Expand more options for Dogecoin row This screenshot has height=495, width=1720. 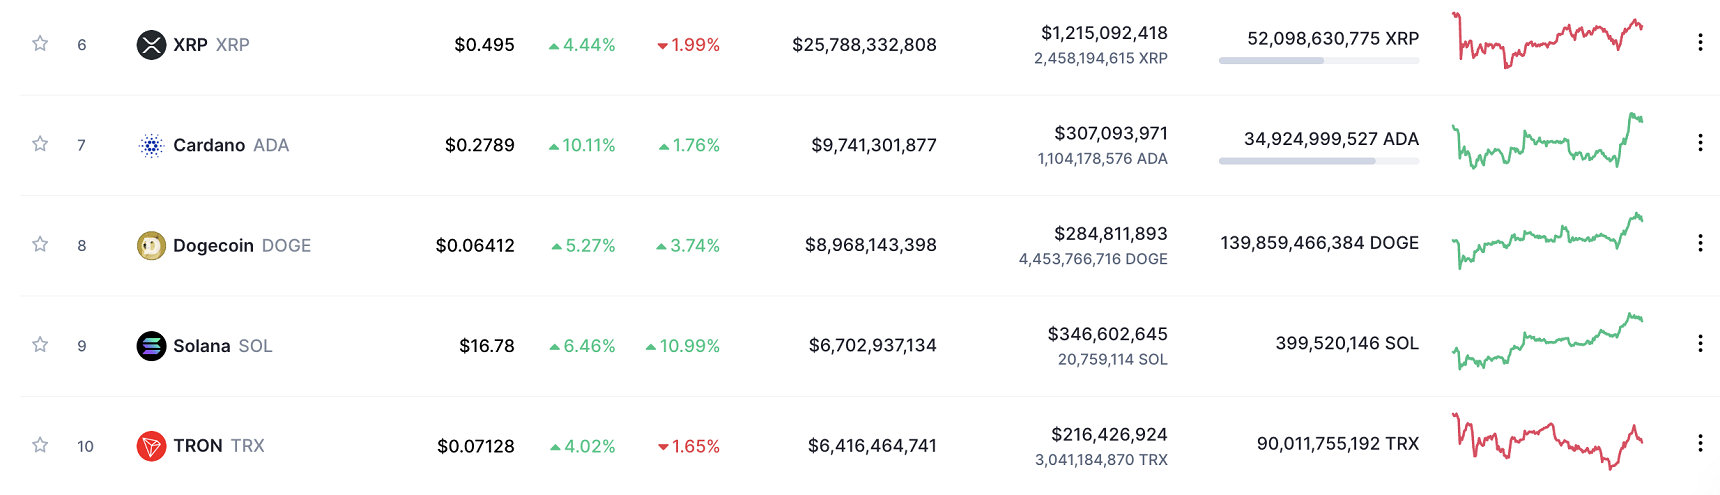1700,243
